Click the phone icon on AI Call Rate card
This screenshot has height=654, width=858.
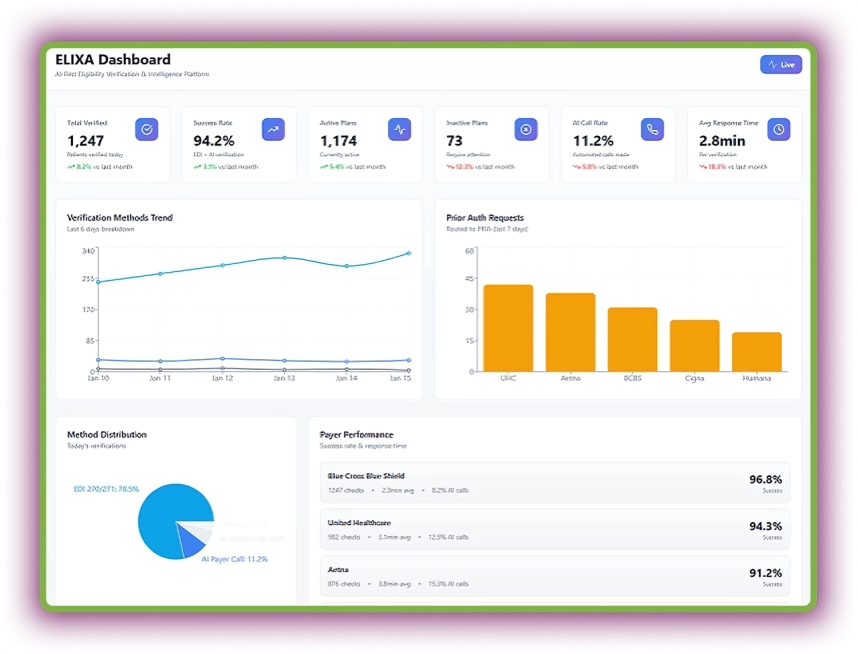[x=652, y=129]
